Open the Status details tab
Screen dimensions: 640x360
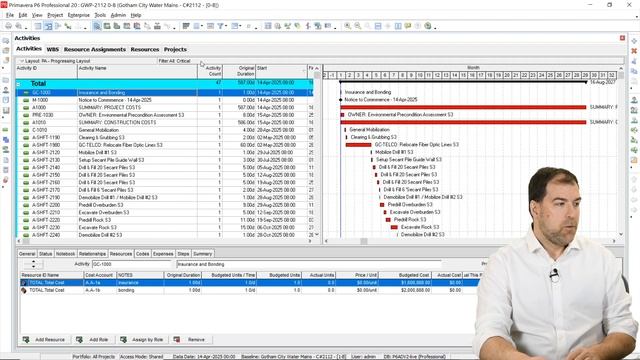point(45,254)
